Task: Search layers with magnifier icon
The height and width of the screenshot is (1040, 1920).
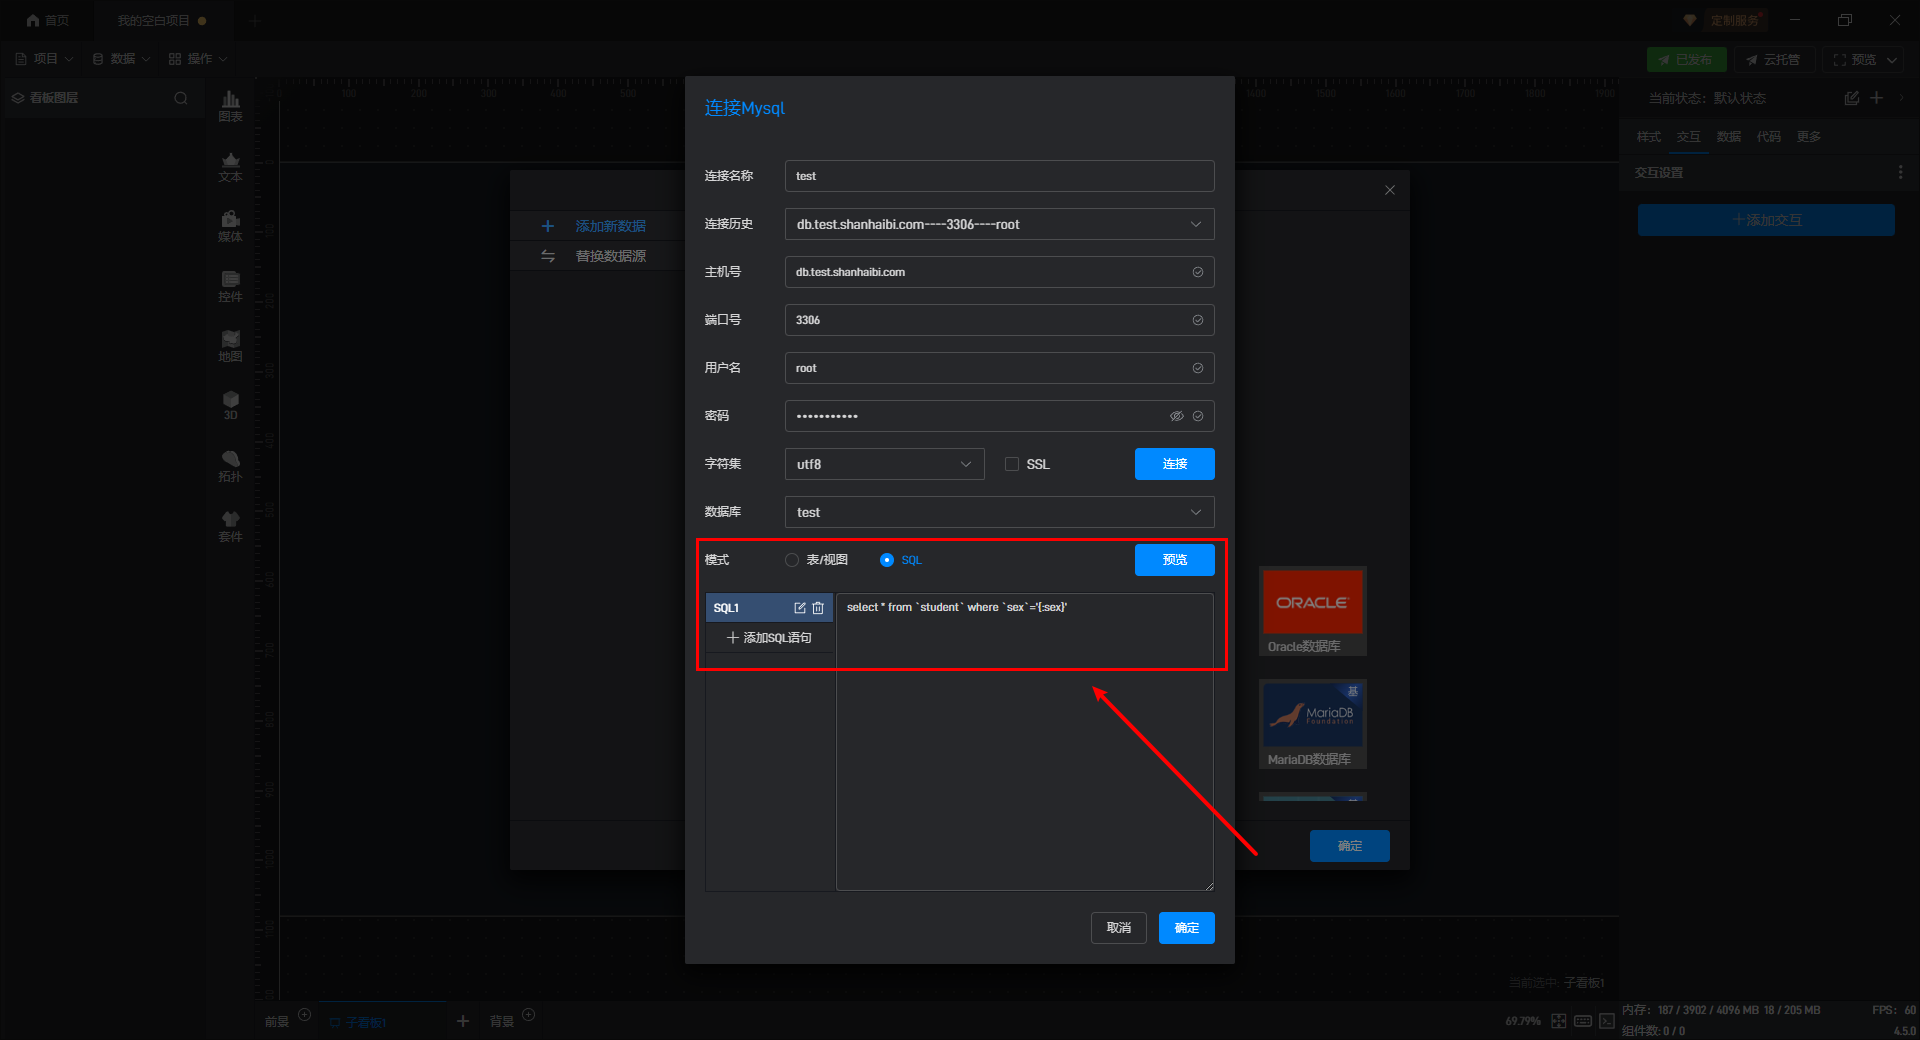Action: pos(181,98)
